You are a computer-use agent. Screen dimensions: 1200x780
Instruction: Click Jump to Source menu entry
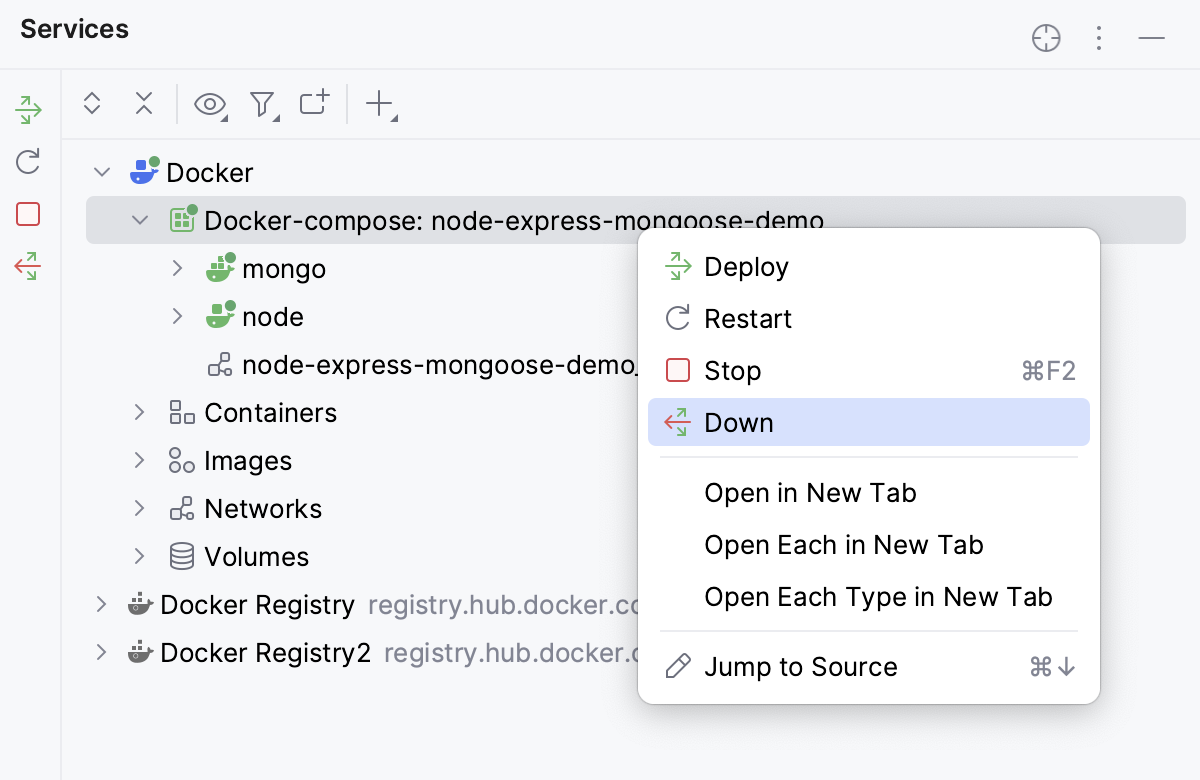[800, 666]
